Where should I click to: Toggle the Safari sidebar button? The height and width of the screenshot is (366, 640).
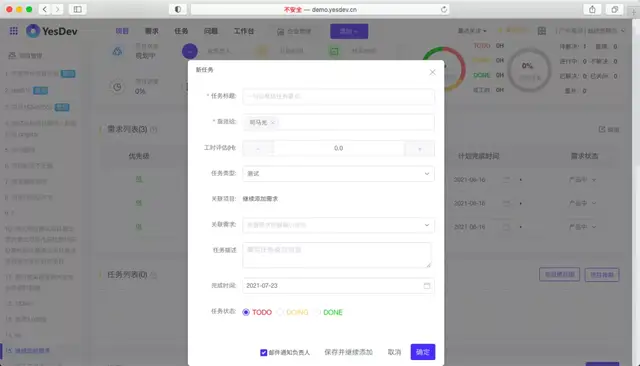(x=77, y=9)
